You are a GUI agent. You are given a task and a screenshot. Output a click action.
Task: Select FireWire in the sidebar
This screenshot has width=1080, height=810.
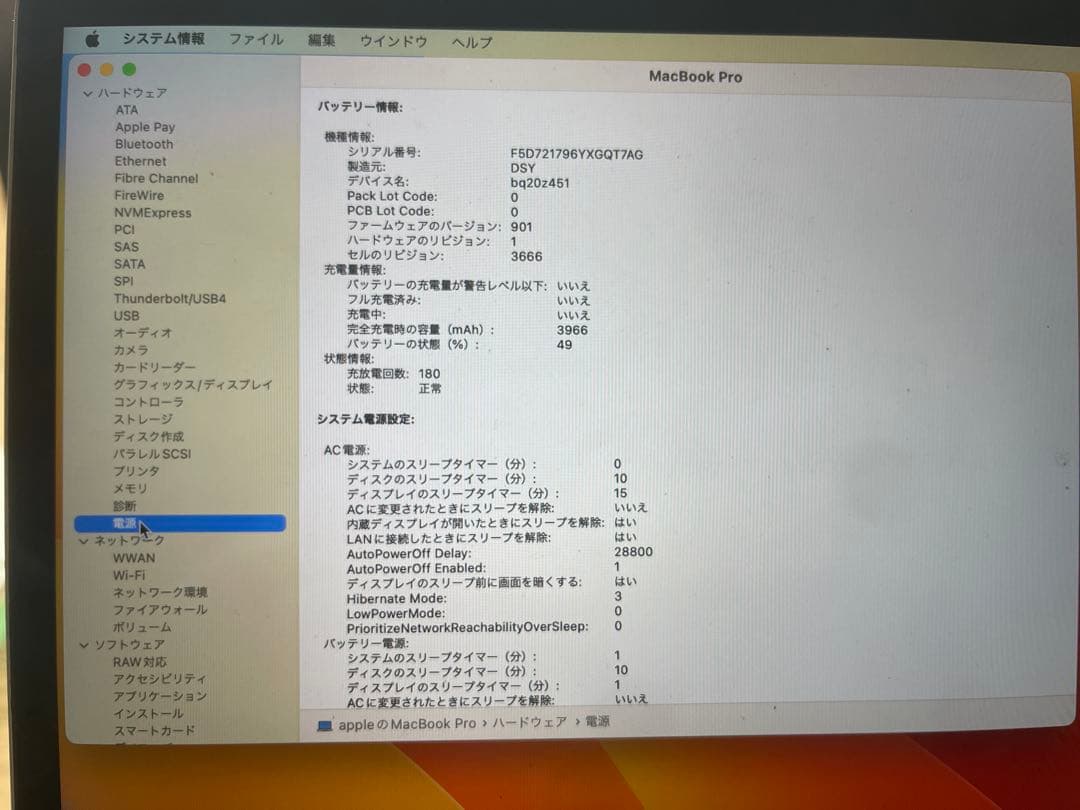(x=139, y=196)
